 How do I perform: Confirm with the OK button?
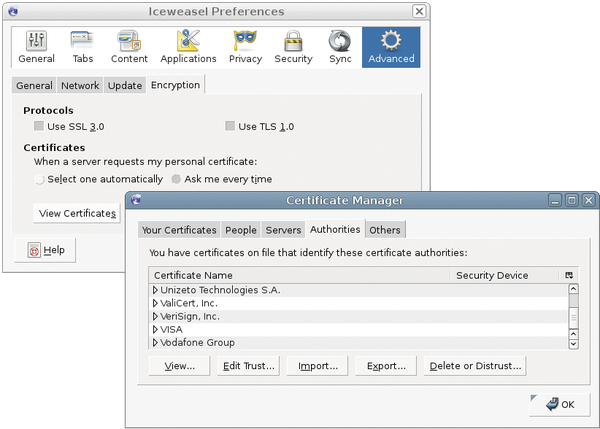[560, 405]
